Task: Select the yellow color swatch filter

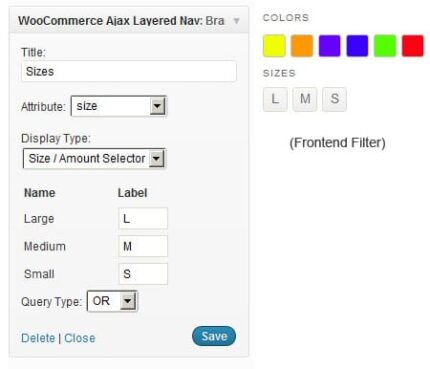Action: click(x=274, y=46)
